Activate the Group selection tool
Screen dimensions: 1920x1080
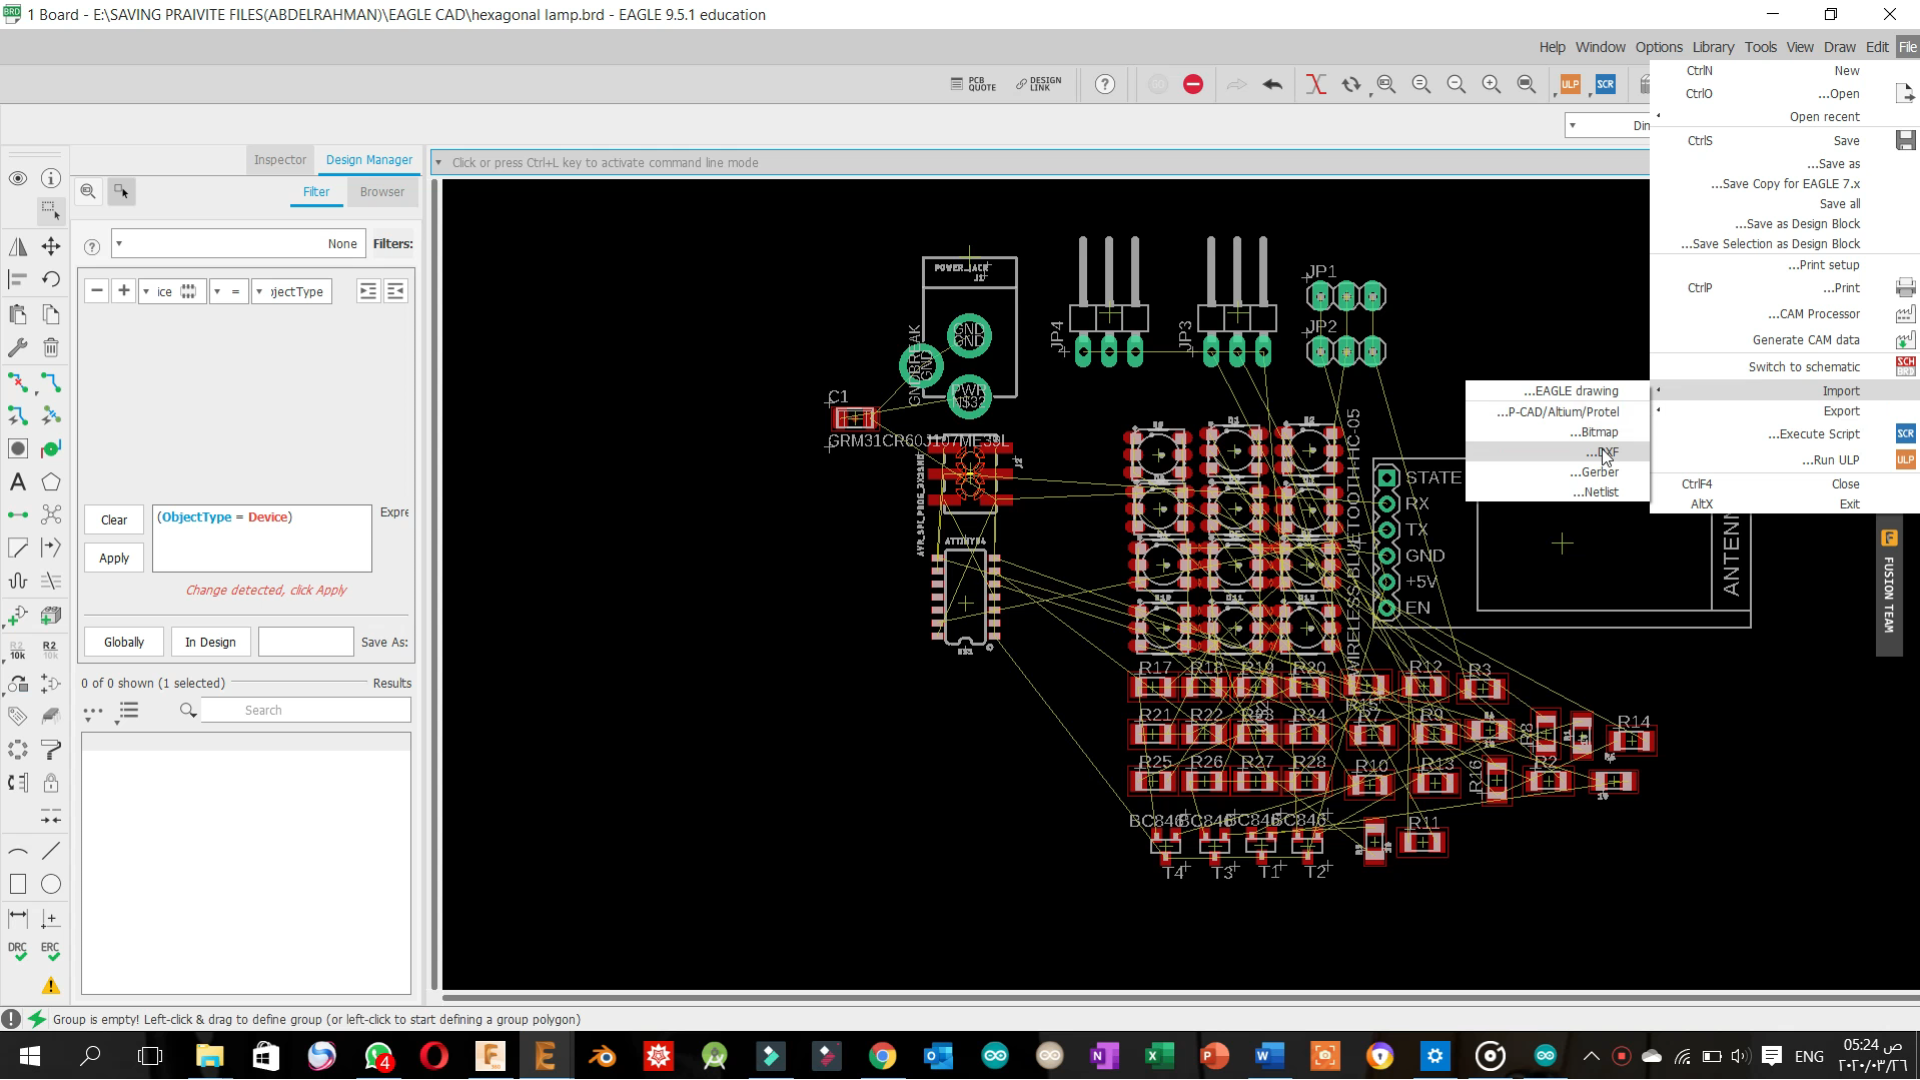coord(51,211)
